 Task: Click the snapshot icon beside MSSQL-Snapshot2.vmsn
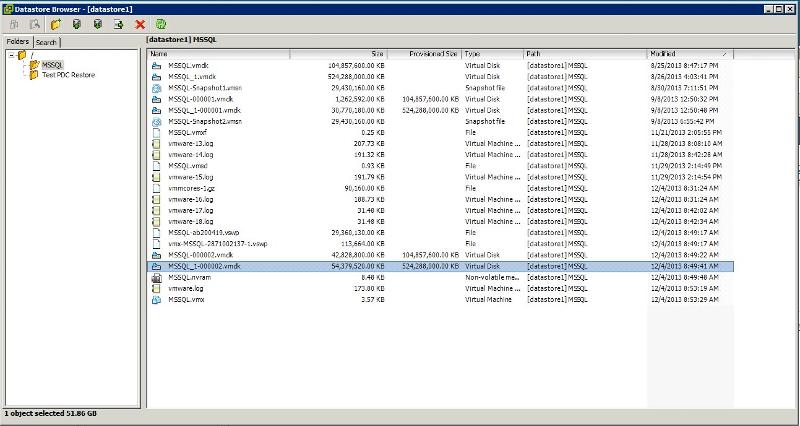point(157,121)
